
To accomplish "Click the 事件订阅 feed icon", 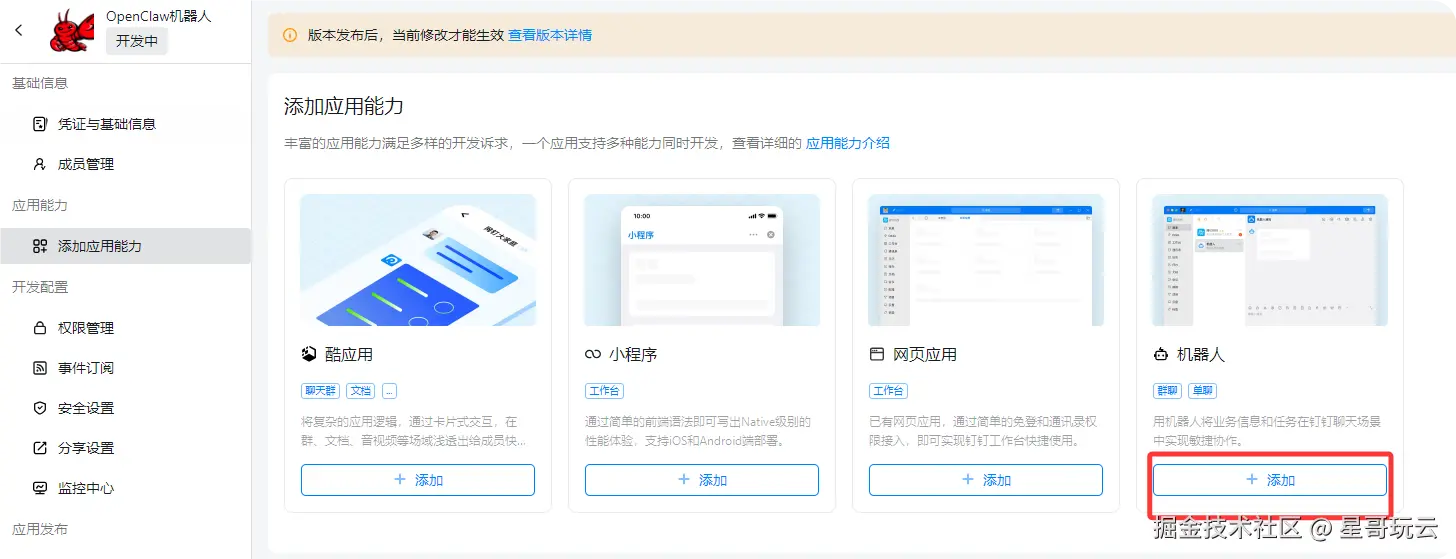I will 40,368.
